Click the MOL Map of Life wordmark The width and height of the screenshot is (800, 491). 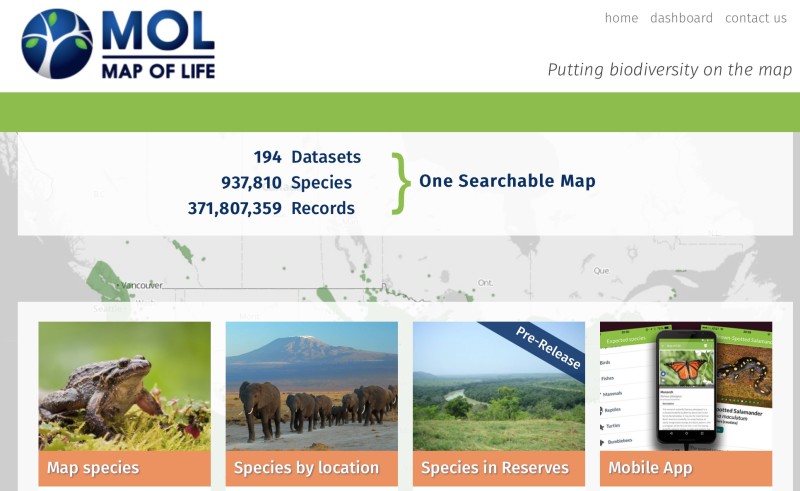click(158, 45)
